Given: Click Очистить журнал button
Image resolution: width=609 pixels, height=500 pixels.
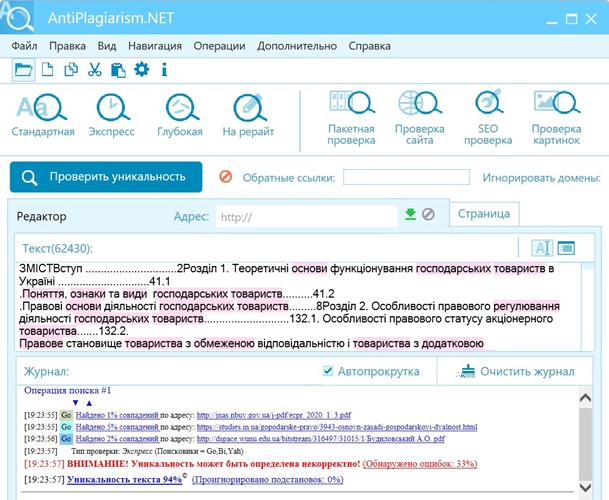Looking at the screenshot, I should click(x=516, y=371).
